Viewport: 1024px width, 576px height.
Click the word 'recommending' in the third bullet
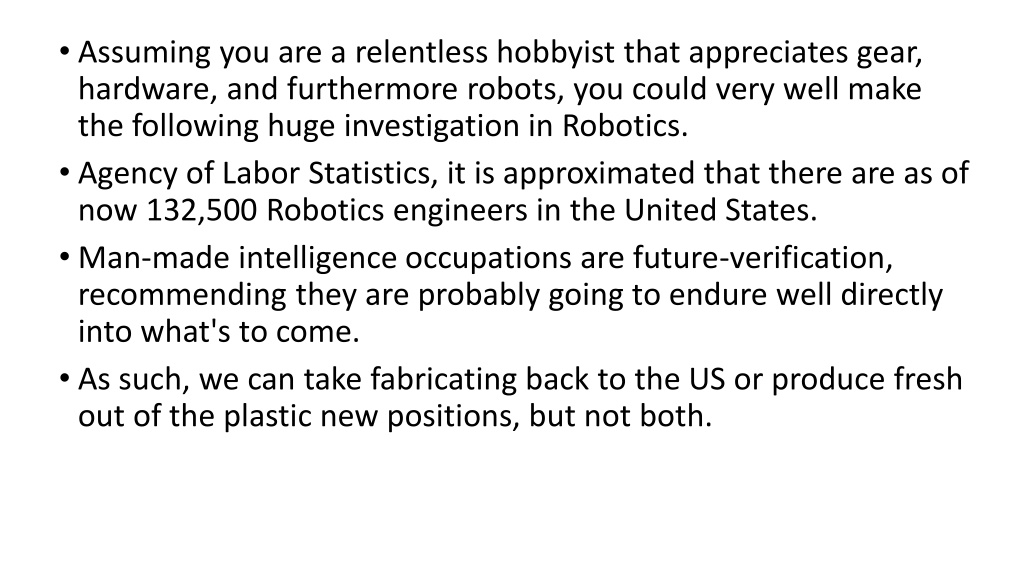point(182,296)
